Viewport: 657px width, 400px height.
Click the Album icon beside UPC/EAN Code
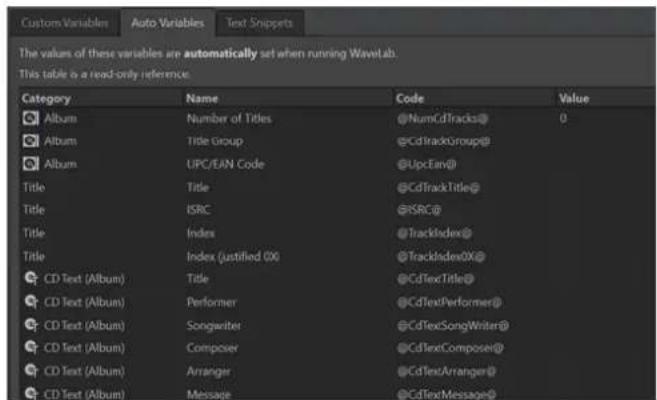point(31,164)
